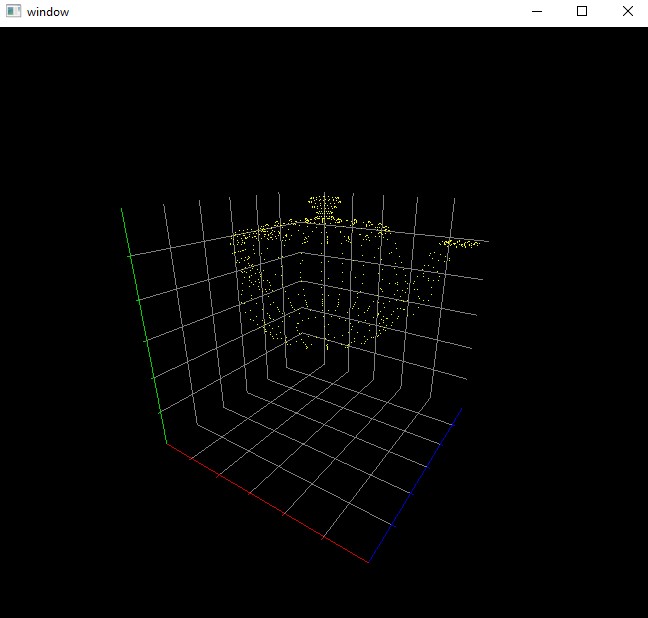648x618 pixels.
Task: Close the window
Action: pyautogui.click(x=628, y=11)
